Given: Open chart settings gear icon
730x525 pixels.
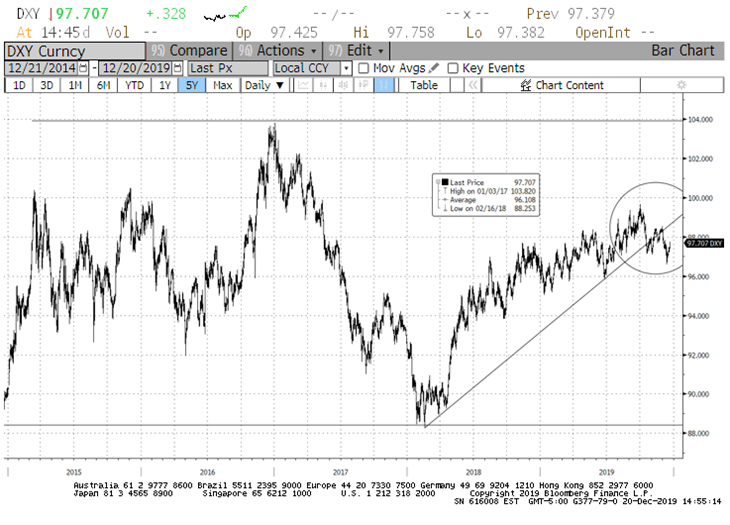Looking at the screenshot, I should click(680, 85).
